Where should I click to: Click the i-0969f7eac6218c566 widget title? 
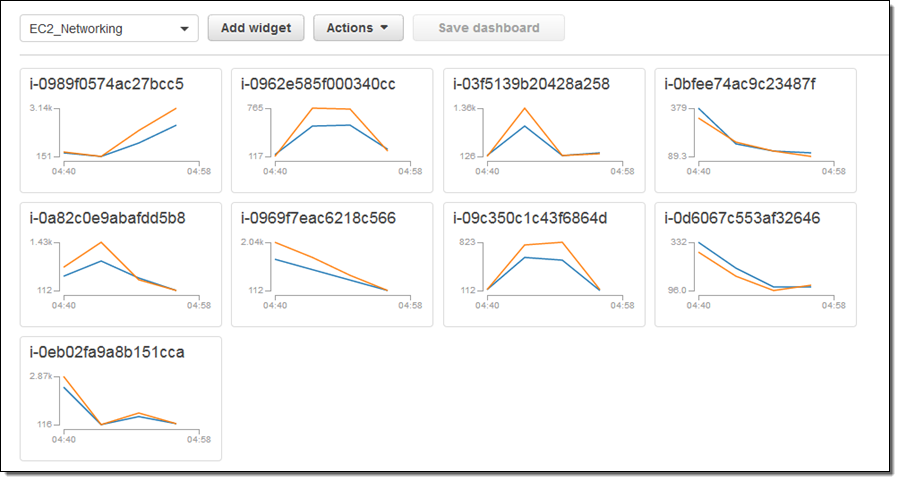tap(318, 218)
